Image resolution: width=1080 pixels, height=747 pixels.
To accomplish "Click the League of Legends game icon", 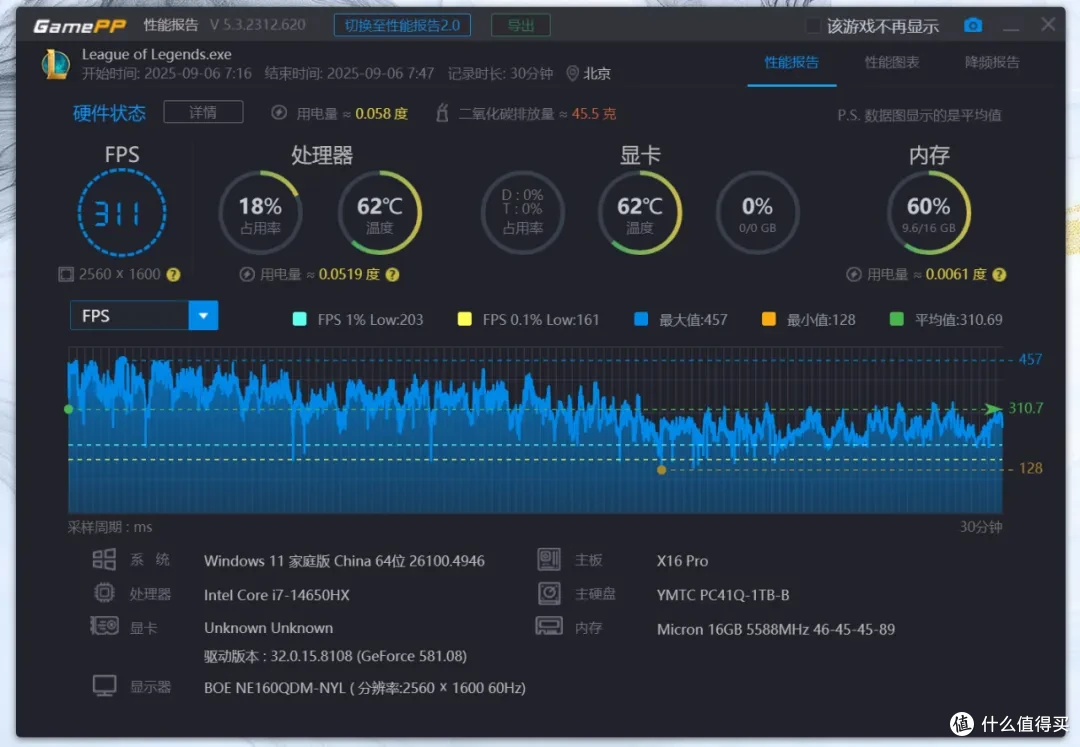I will click(56, 64).
